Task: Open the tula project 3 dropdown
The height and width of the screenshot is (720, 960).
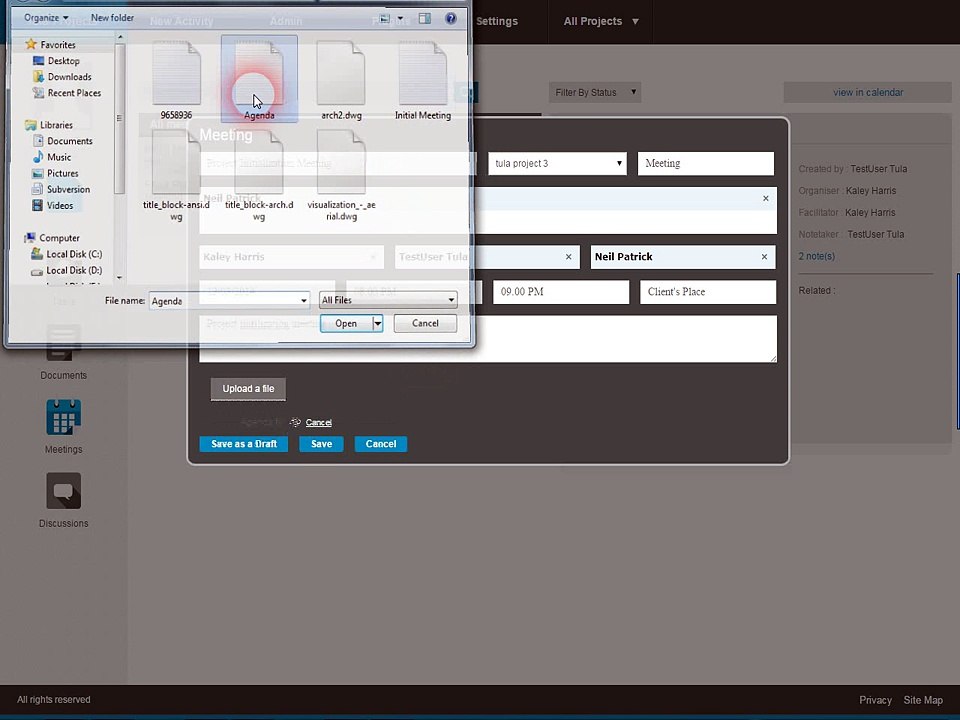Action: 557,163
